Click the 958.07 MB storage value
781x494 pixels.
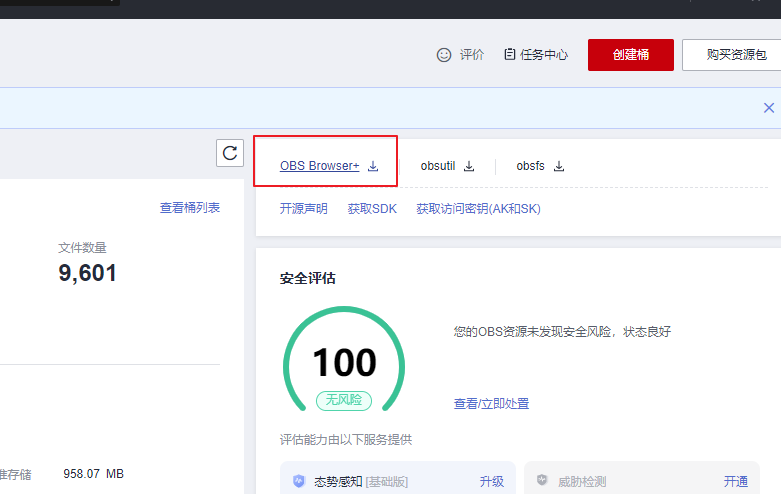tap(94, 474)
